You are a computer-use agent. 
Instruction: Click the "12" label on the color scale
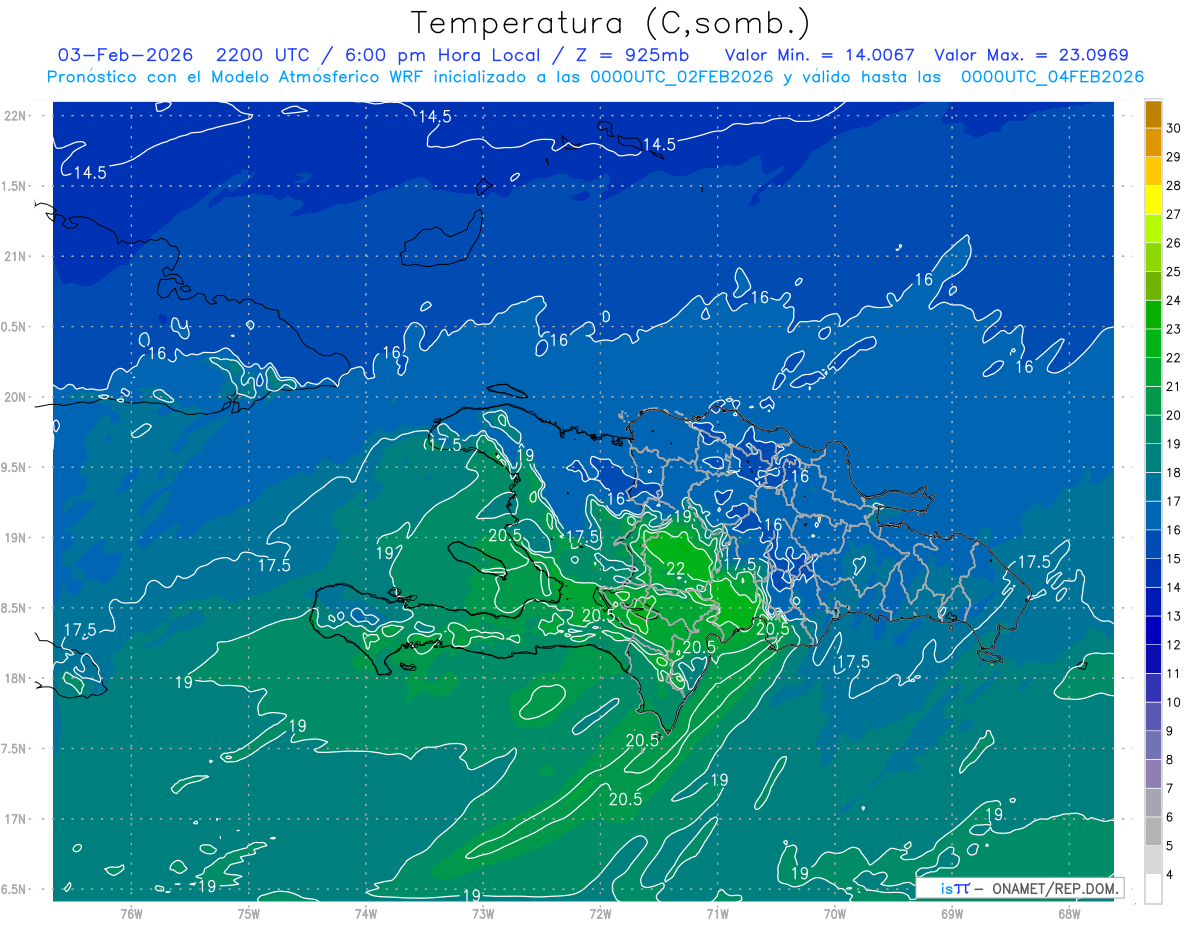(1174, 645)
